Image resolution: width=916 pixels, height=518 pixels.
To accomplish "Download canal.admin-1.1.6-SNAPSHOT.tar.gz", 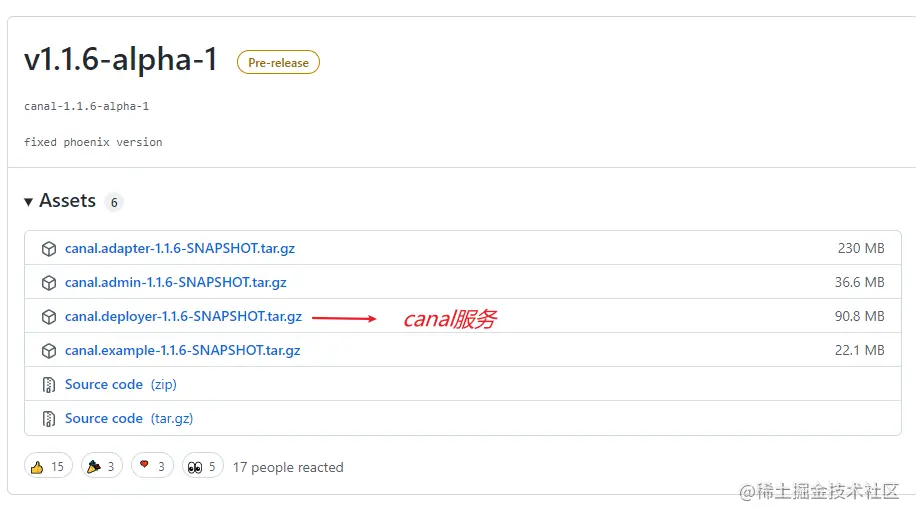I will 176,282.
